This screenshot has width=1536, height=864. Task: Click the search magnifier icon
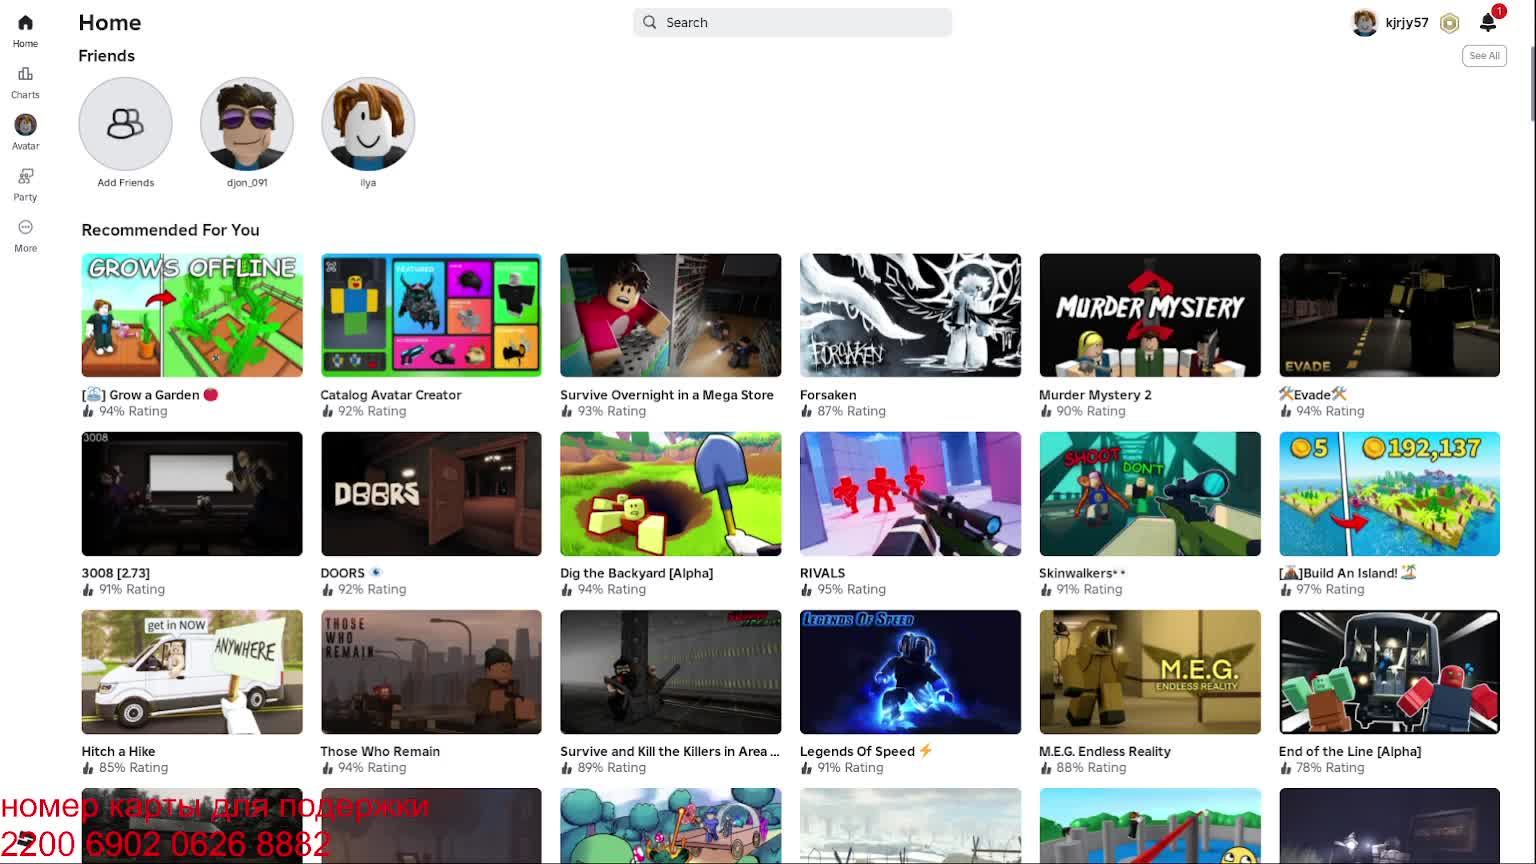[x=650, y=22]
